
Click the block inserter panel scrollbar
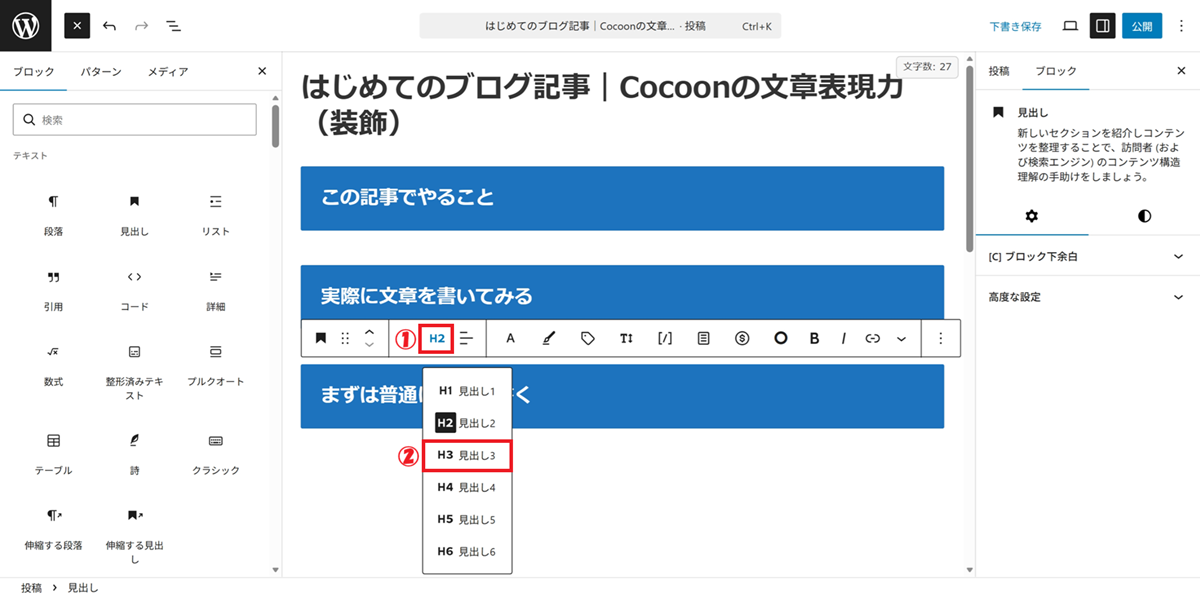(x=275, y=125)
